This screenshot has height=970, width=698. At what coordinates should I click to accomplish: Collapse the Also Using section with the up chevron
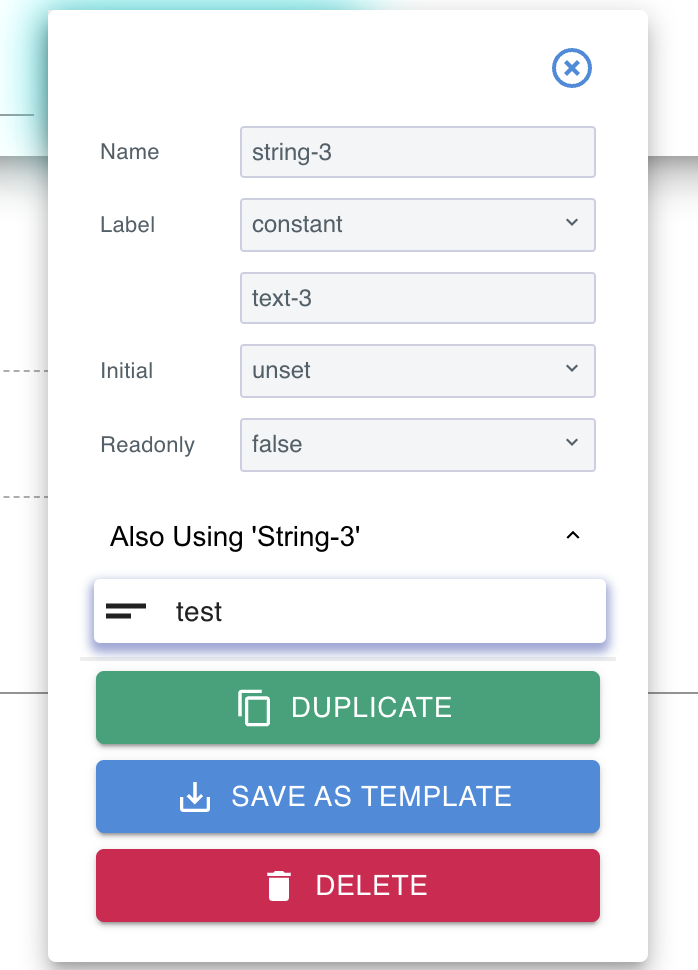[x=573, y=537]
